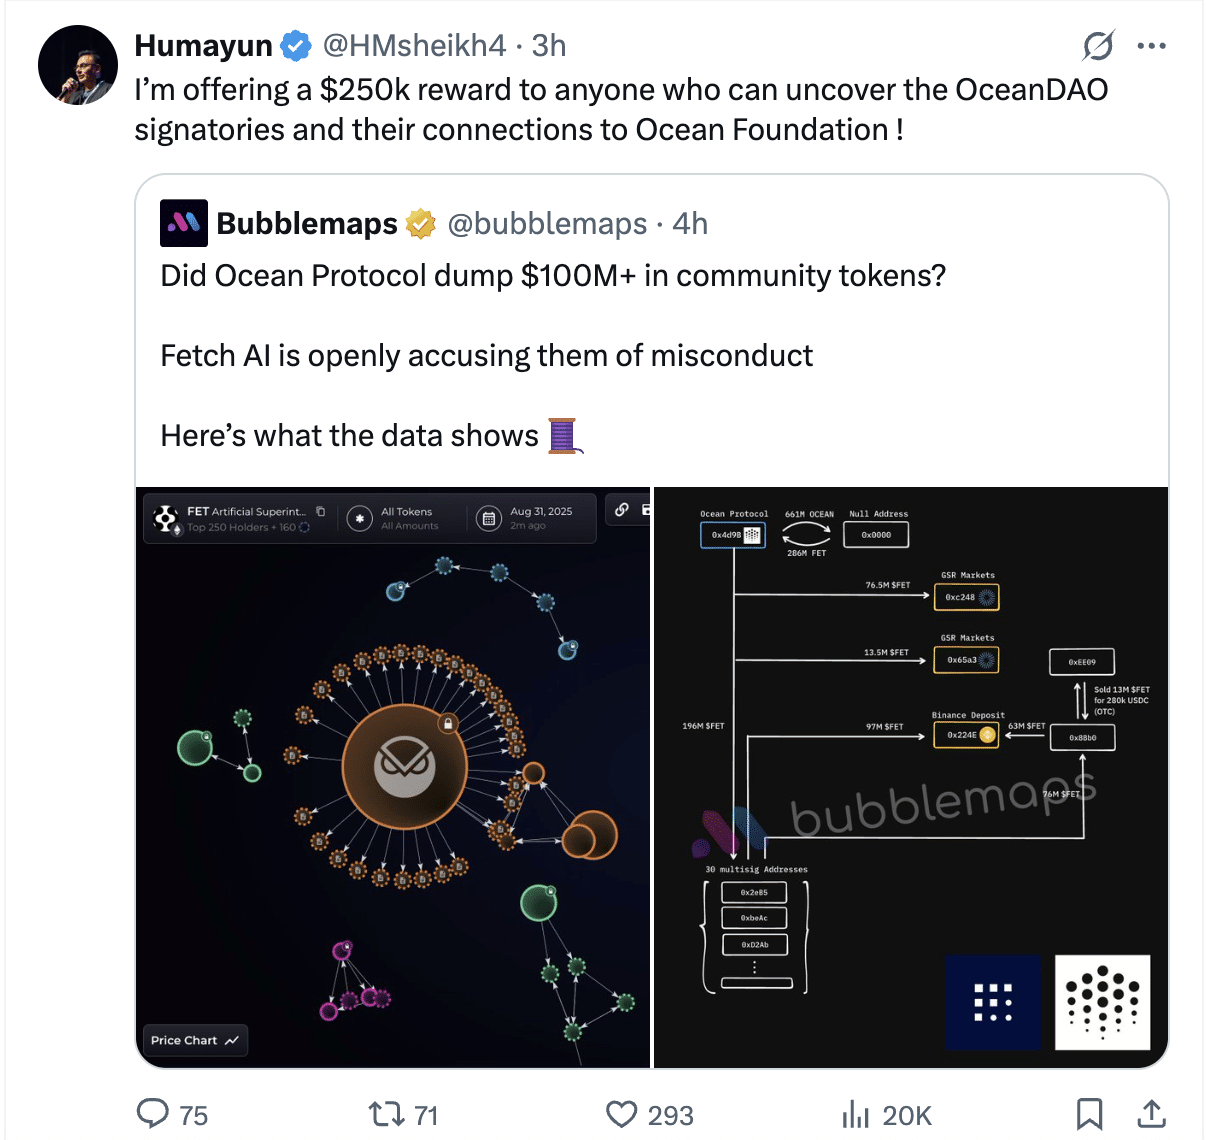This screenshot has height=1140, width=1206.
Task: Click the blue verified badge next to Humayun
Action: point(295,46)
